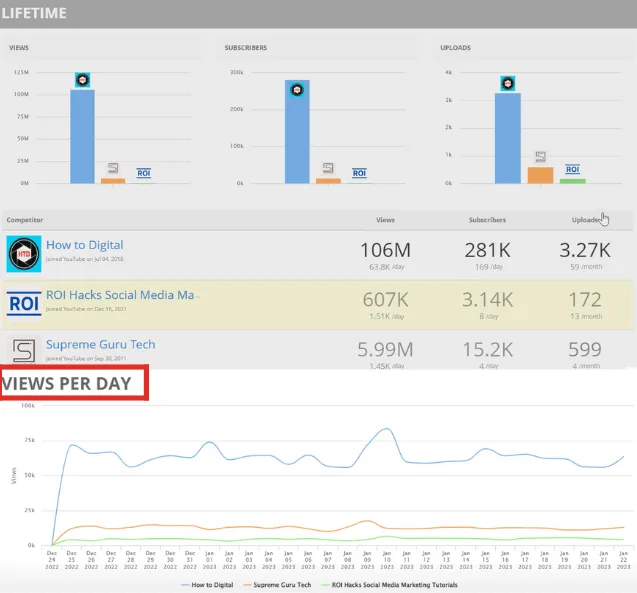Click the VIEWS PER DAY heading
Image resolution: width=637 pixels, height=593 pixels.
point(66,383)
